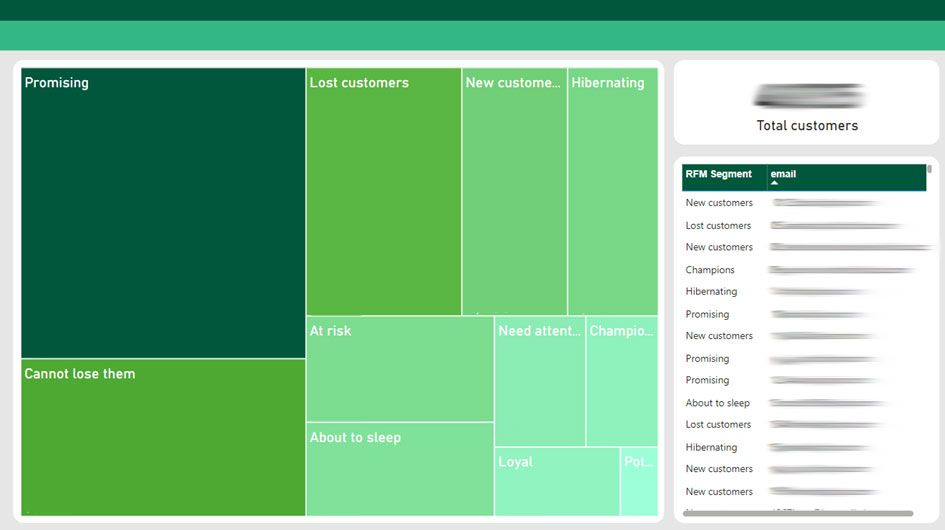
Task: Click the At risk treemap segment
Action: point(399,369)
